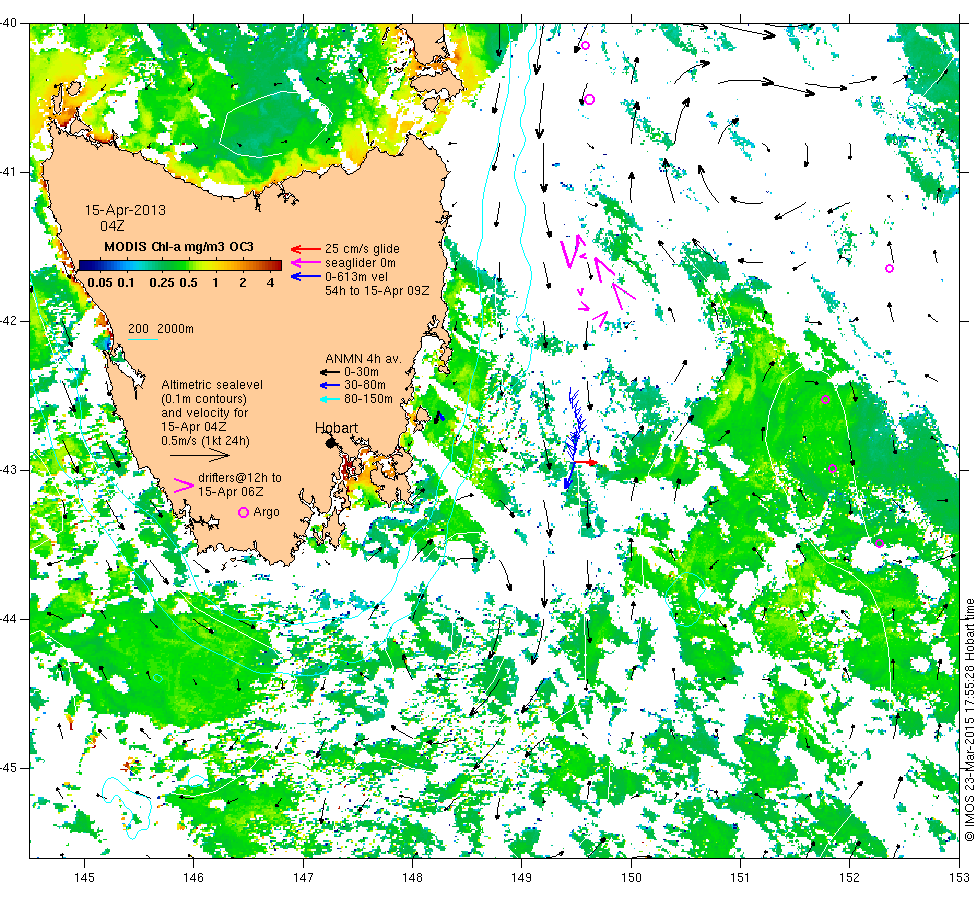Click the 2000m isobath label
Viewport: 980px width, 900px height.
point(175,329)
